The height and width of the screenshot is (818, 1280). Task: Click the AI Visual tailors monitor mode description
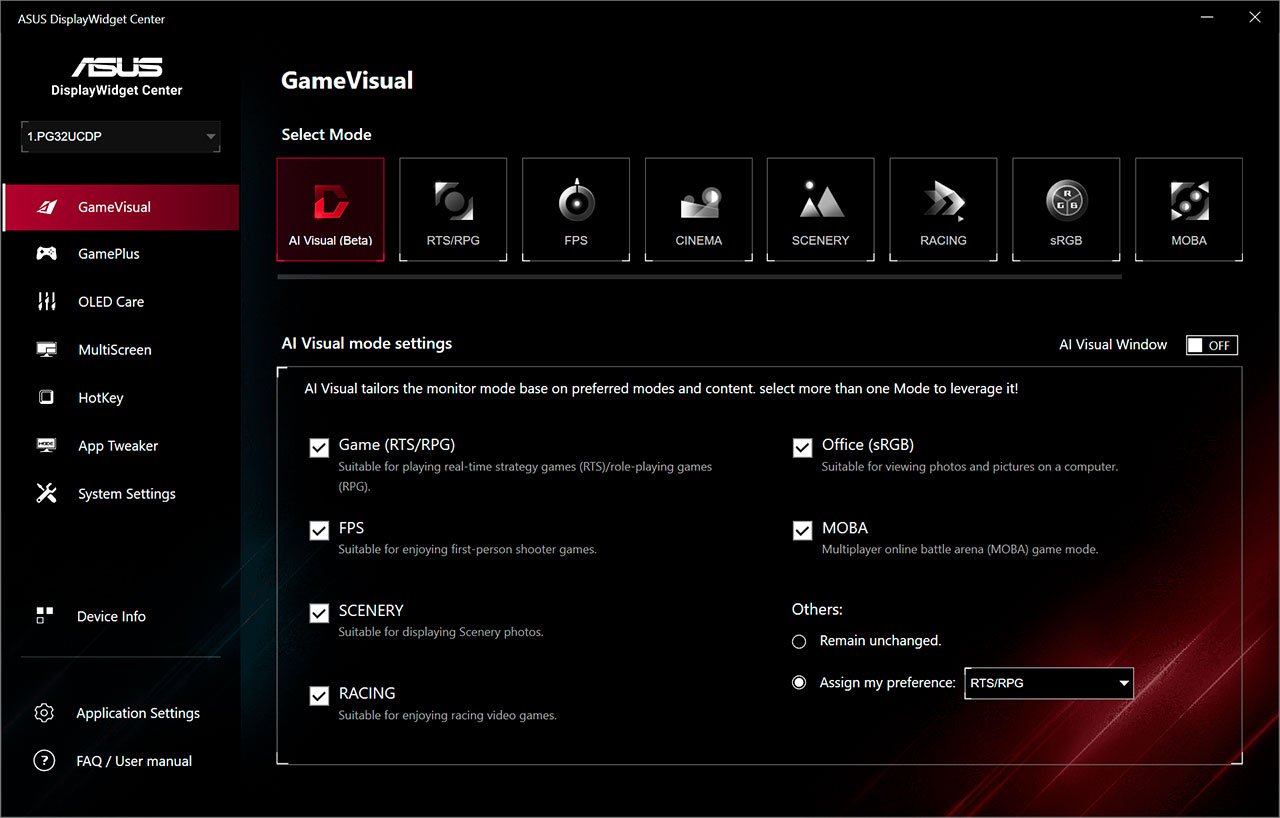click(x=661, y=388)
